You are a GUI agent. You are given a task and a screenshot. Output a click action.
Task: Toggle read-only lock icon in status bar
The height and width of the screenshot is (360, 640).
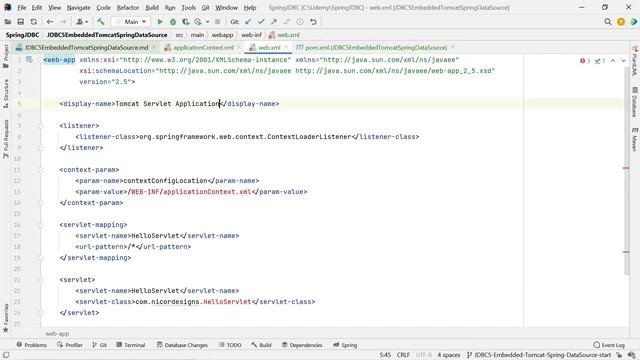[x=619, y=355]
